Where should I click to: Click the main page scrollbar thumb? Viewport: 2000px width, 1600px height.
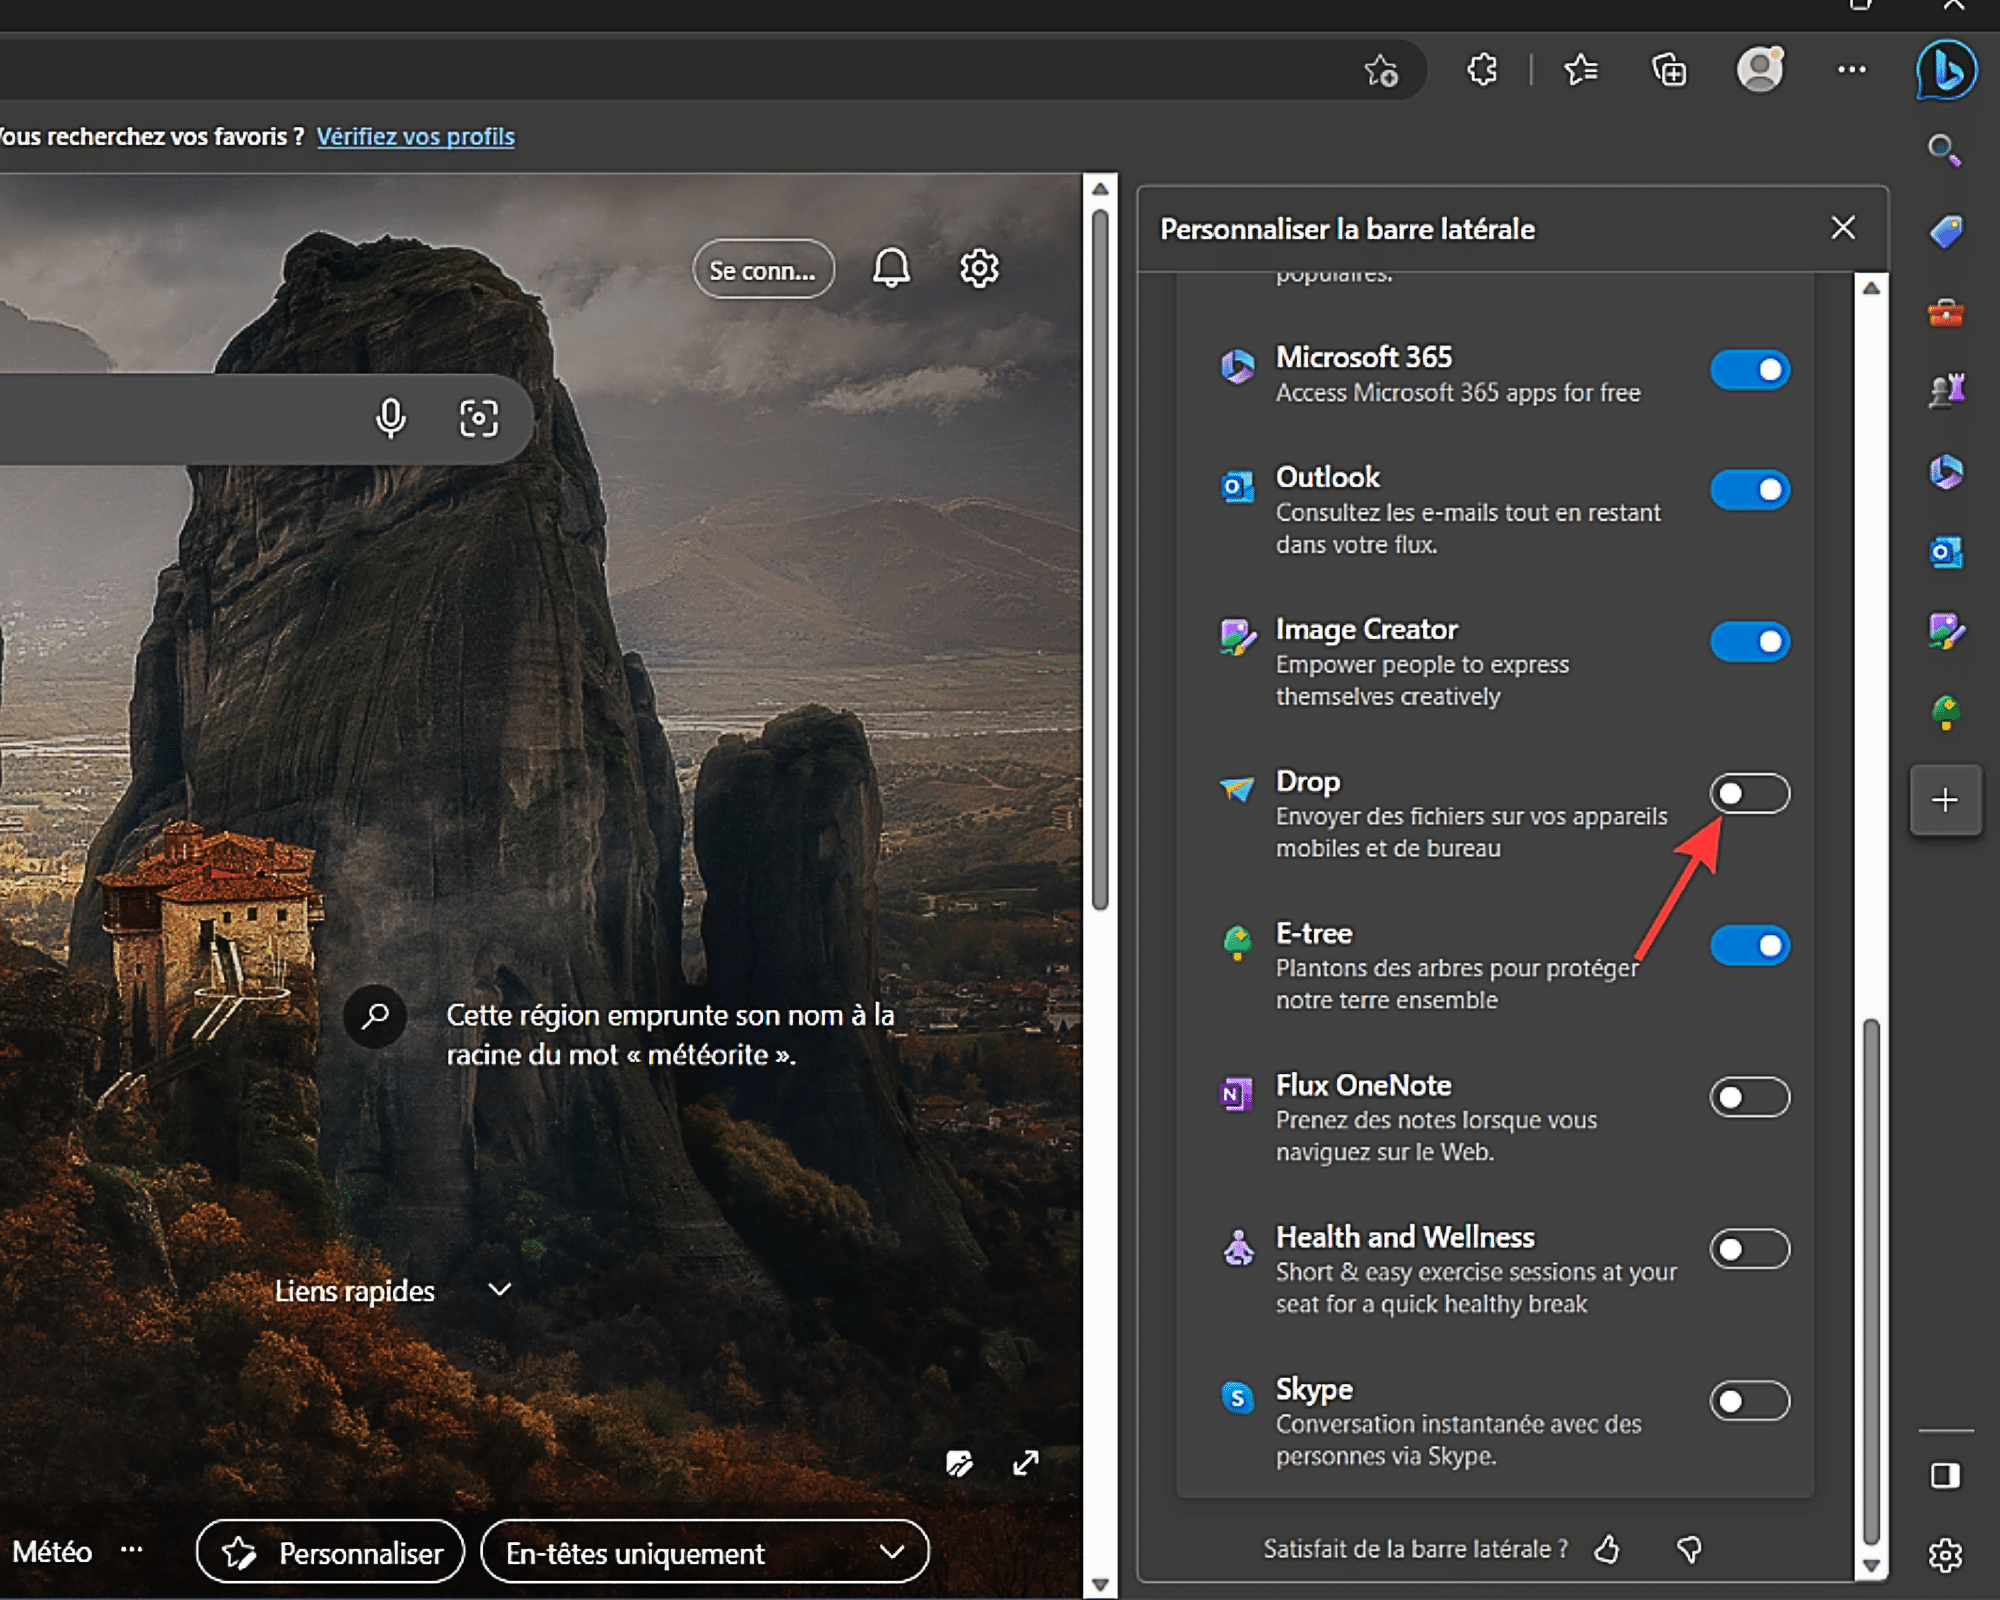click(1100, 560)
